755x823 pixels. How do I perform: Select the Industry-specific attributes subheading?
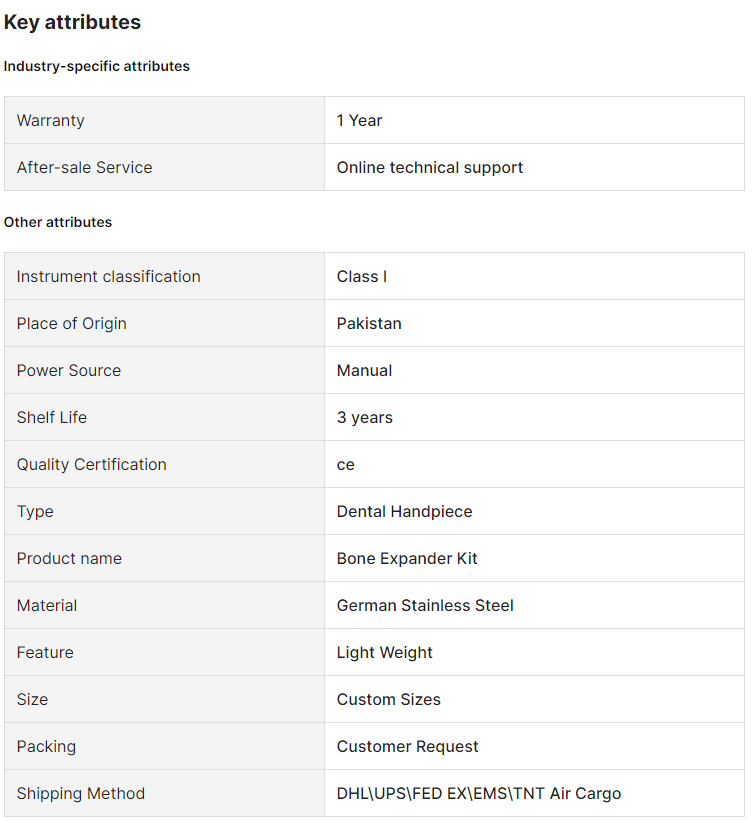pyautogui.click(x=97, y=66)
